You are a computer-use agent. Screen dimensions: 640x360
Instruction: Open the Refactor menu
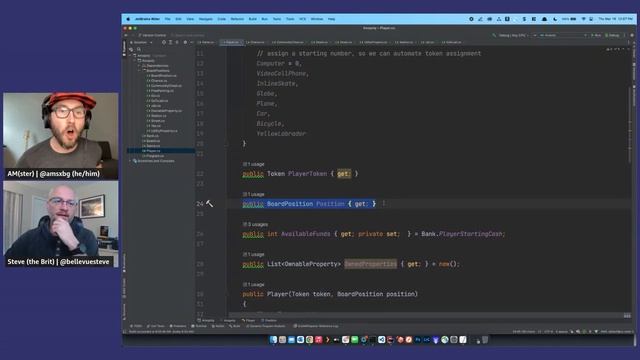click(x=237, y=19)
